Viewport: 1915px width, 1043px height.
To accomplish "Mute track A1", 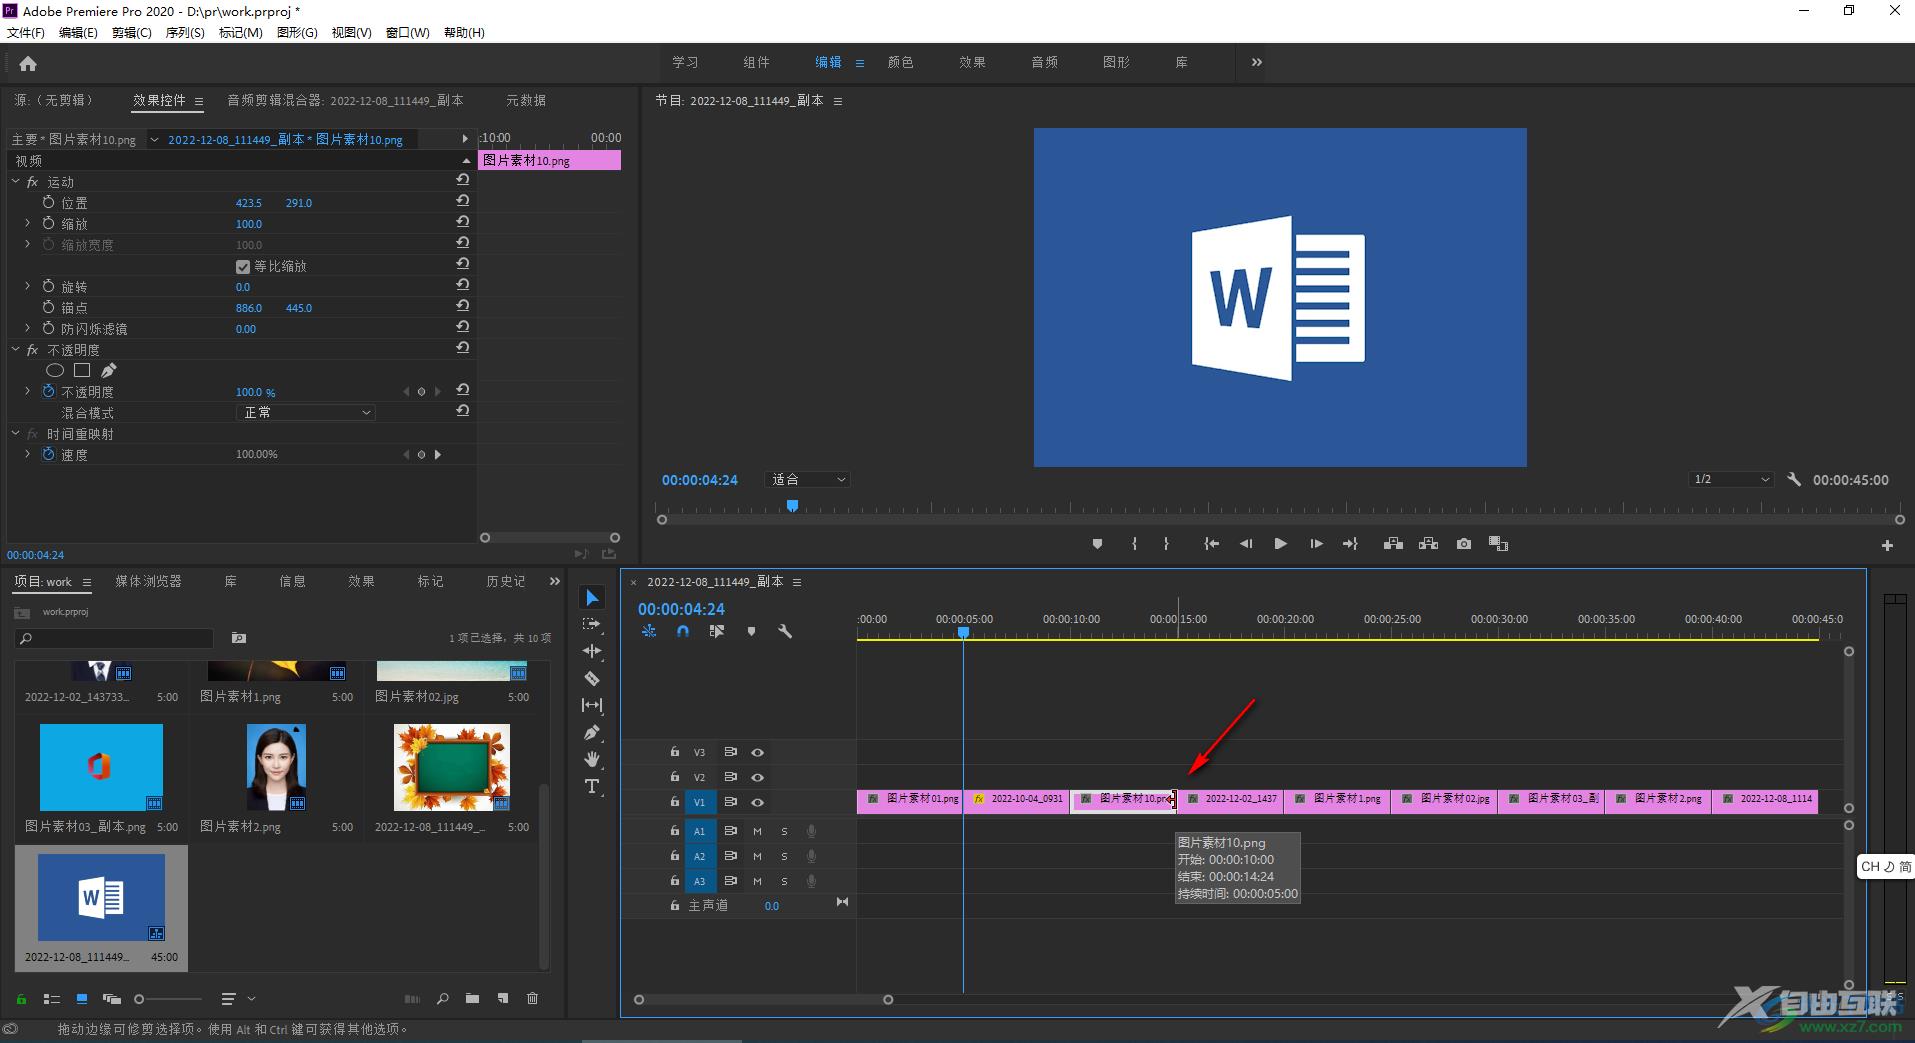I will (x=757, y=831).
